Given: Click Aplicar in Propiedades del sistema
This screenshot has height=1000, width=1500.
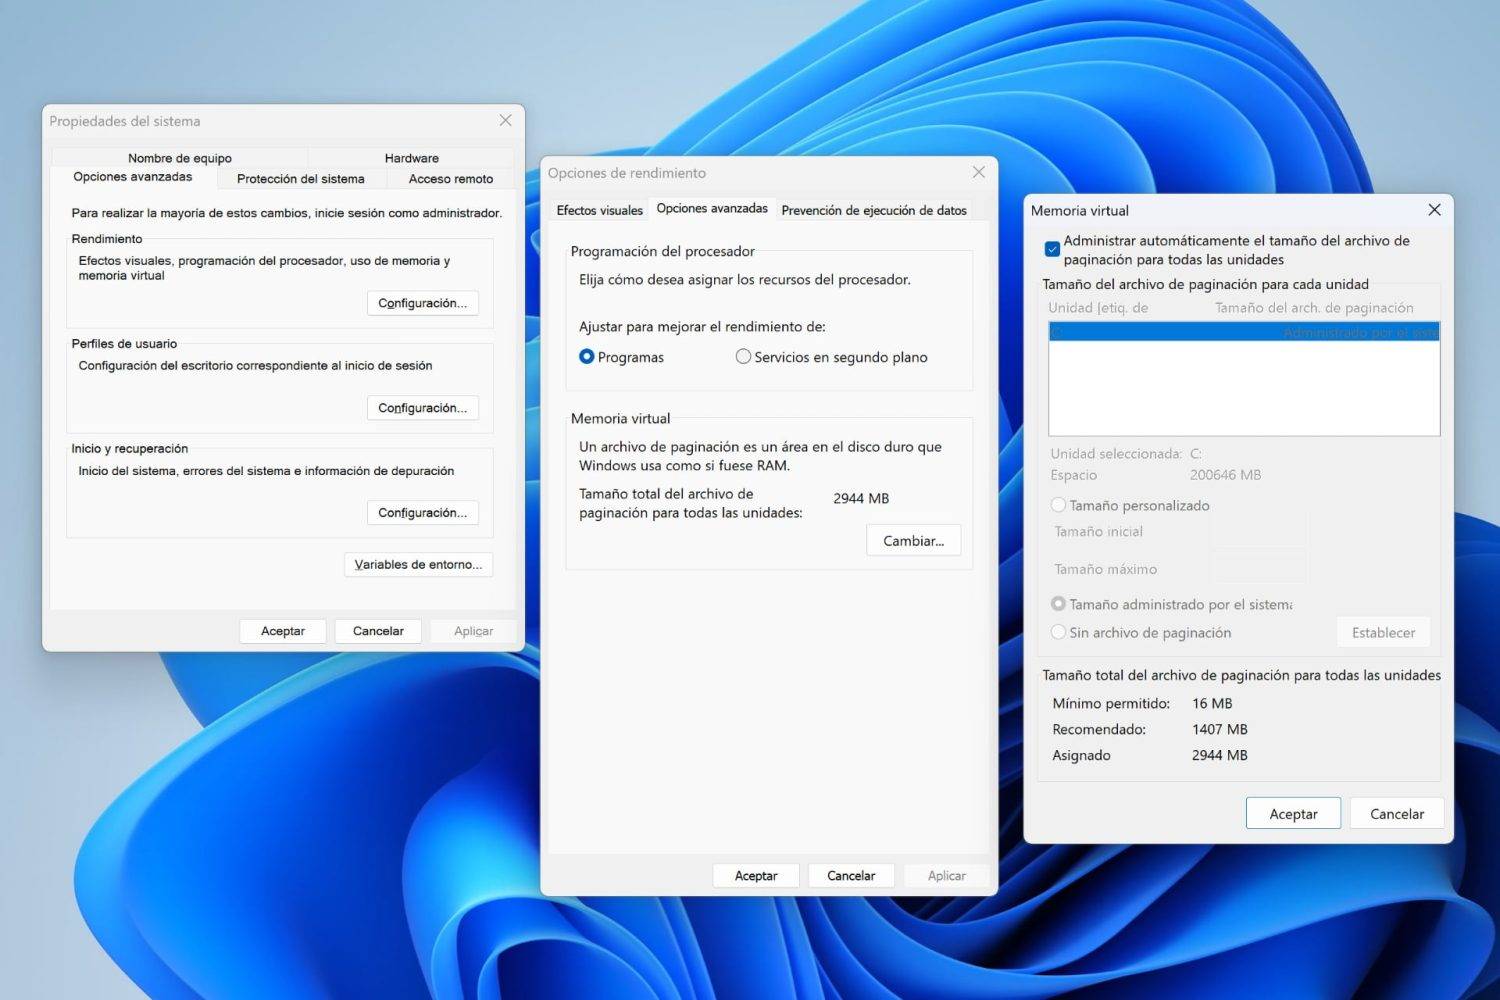Looking at the screenshot, I should [x=474, y=631].
